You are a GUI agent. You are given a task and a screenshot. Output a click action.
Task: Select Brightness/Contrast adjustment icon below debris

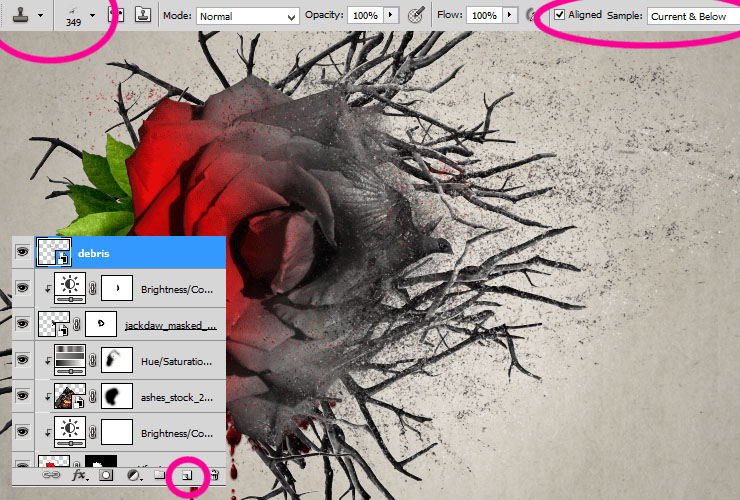[70, 288]
